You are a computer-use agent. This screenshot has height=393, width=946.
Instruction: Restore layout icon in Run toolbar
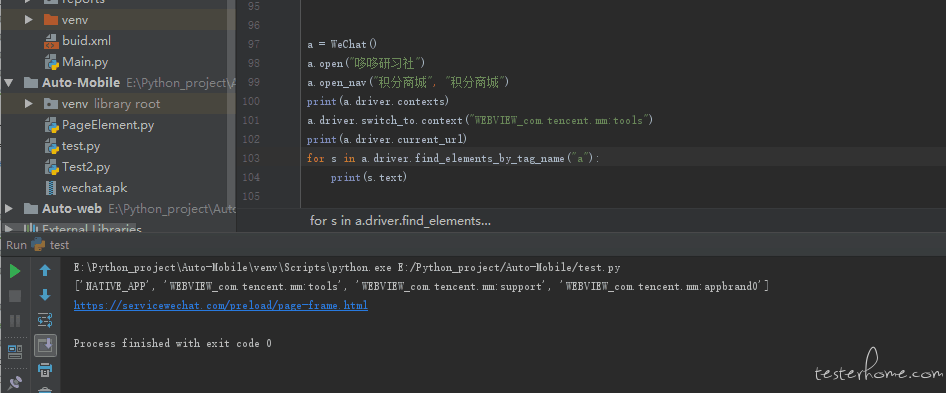coord(15,352)
